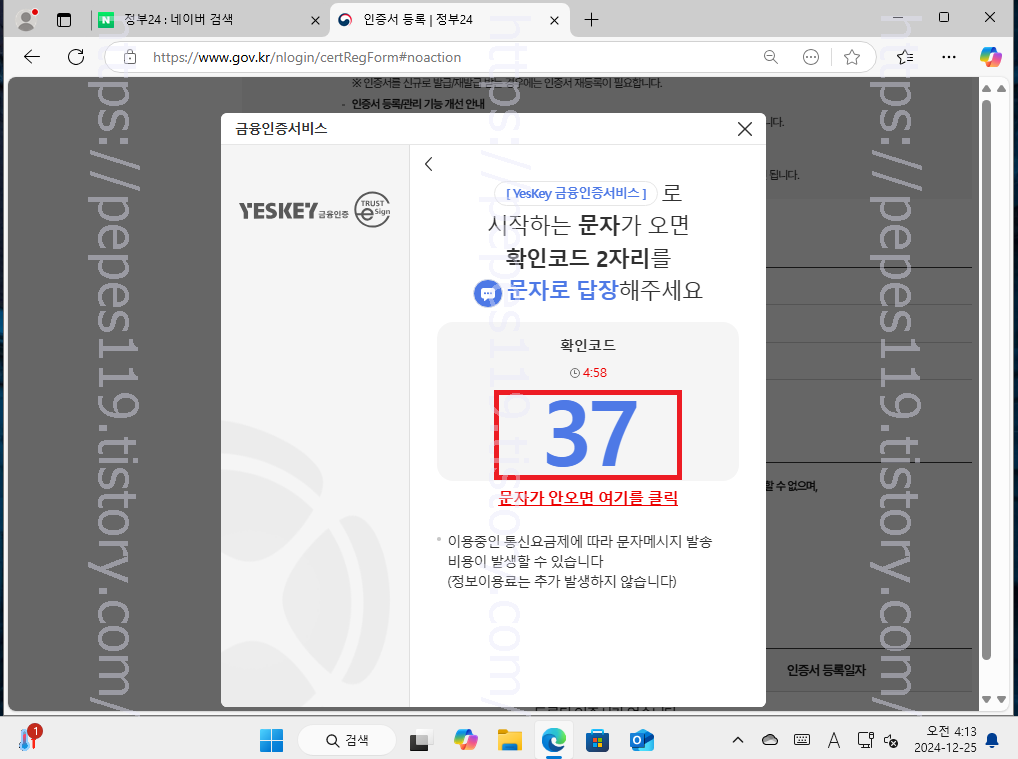Add this page to favorites star
Viewport: 1018px width, 759px height.
tap(852, 57)
